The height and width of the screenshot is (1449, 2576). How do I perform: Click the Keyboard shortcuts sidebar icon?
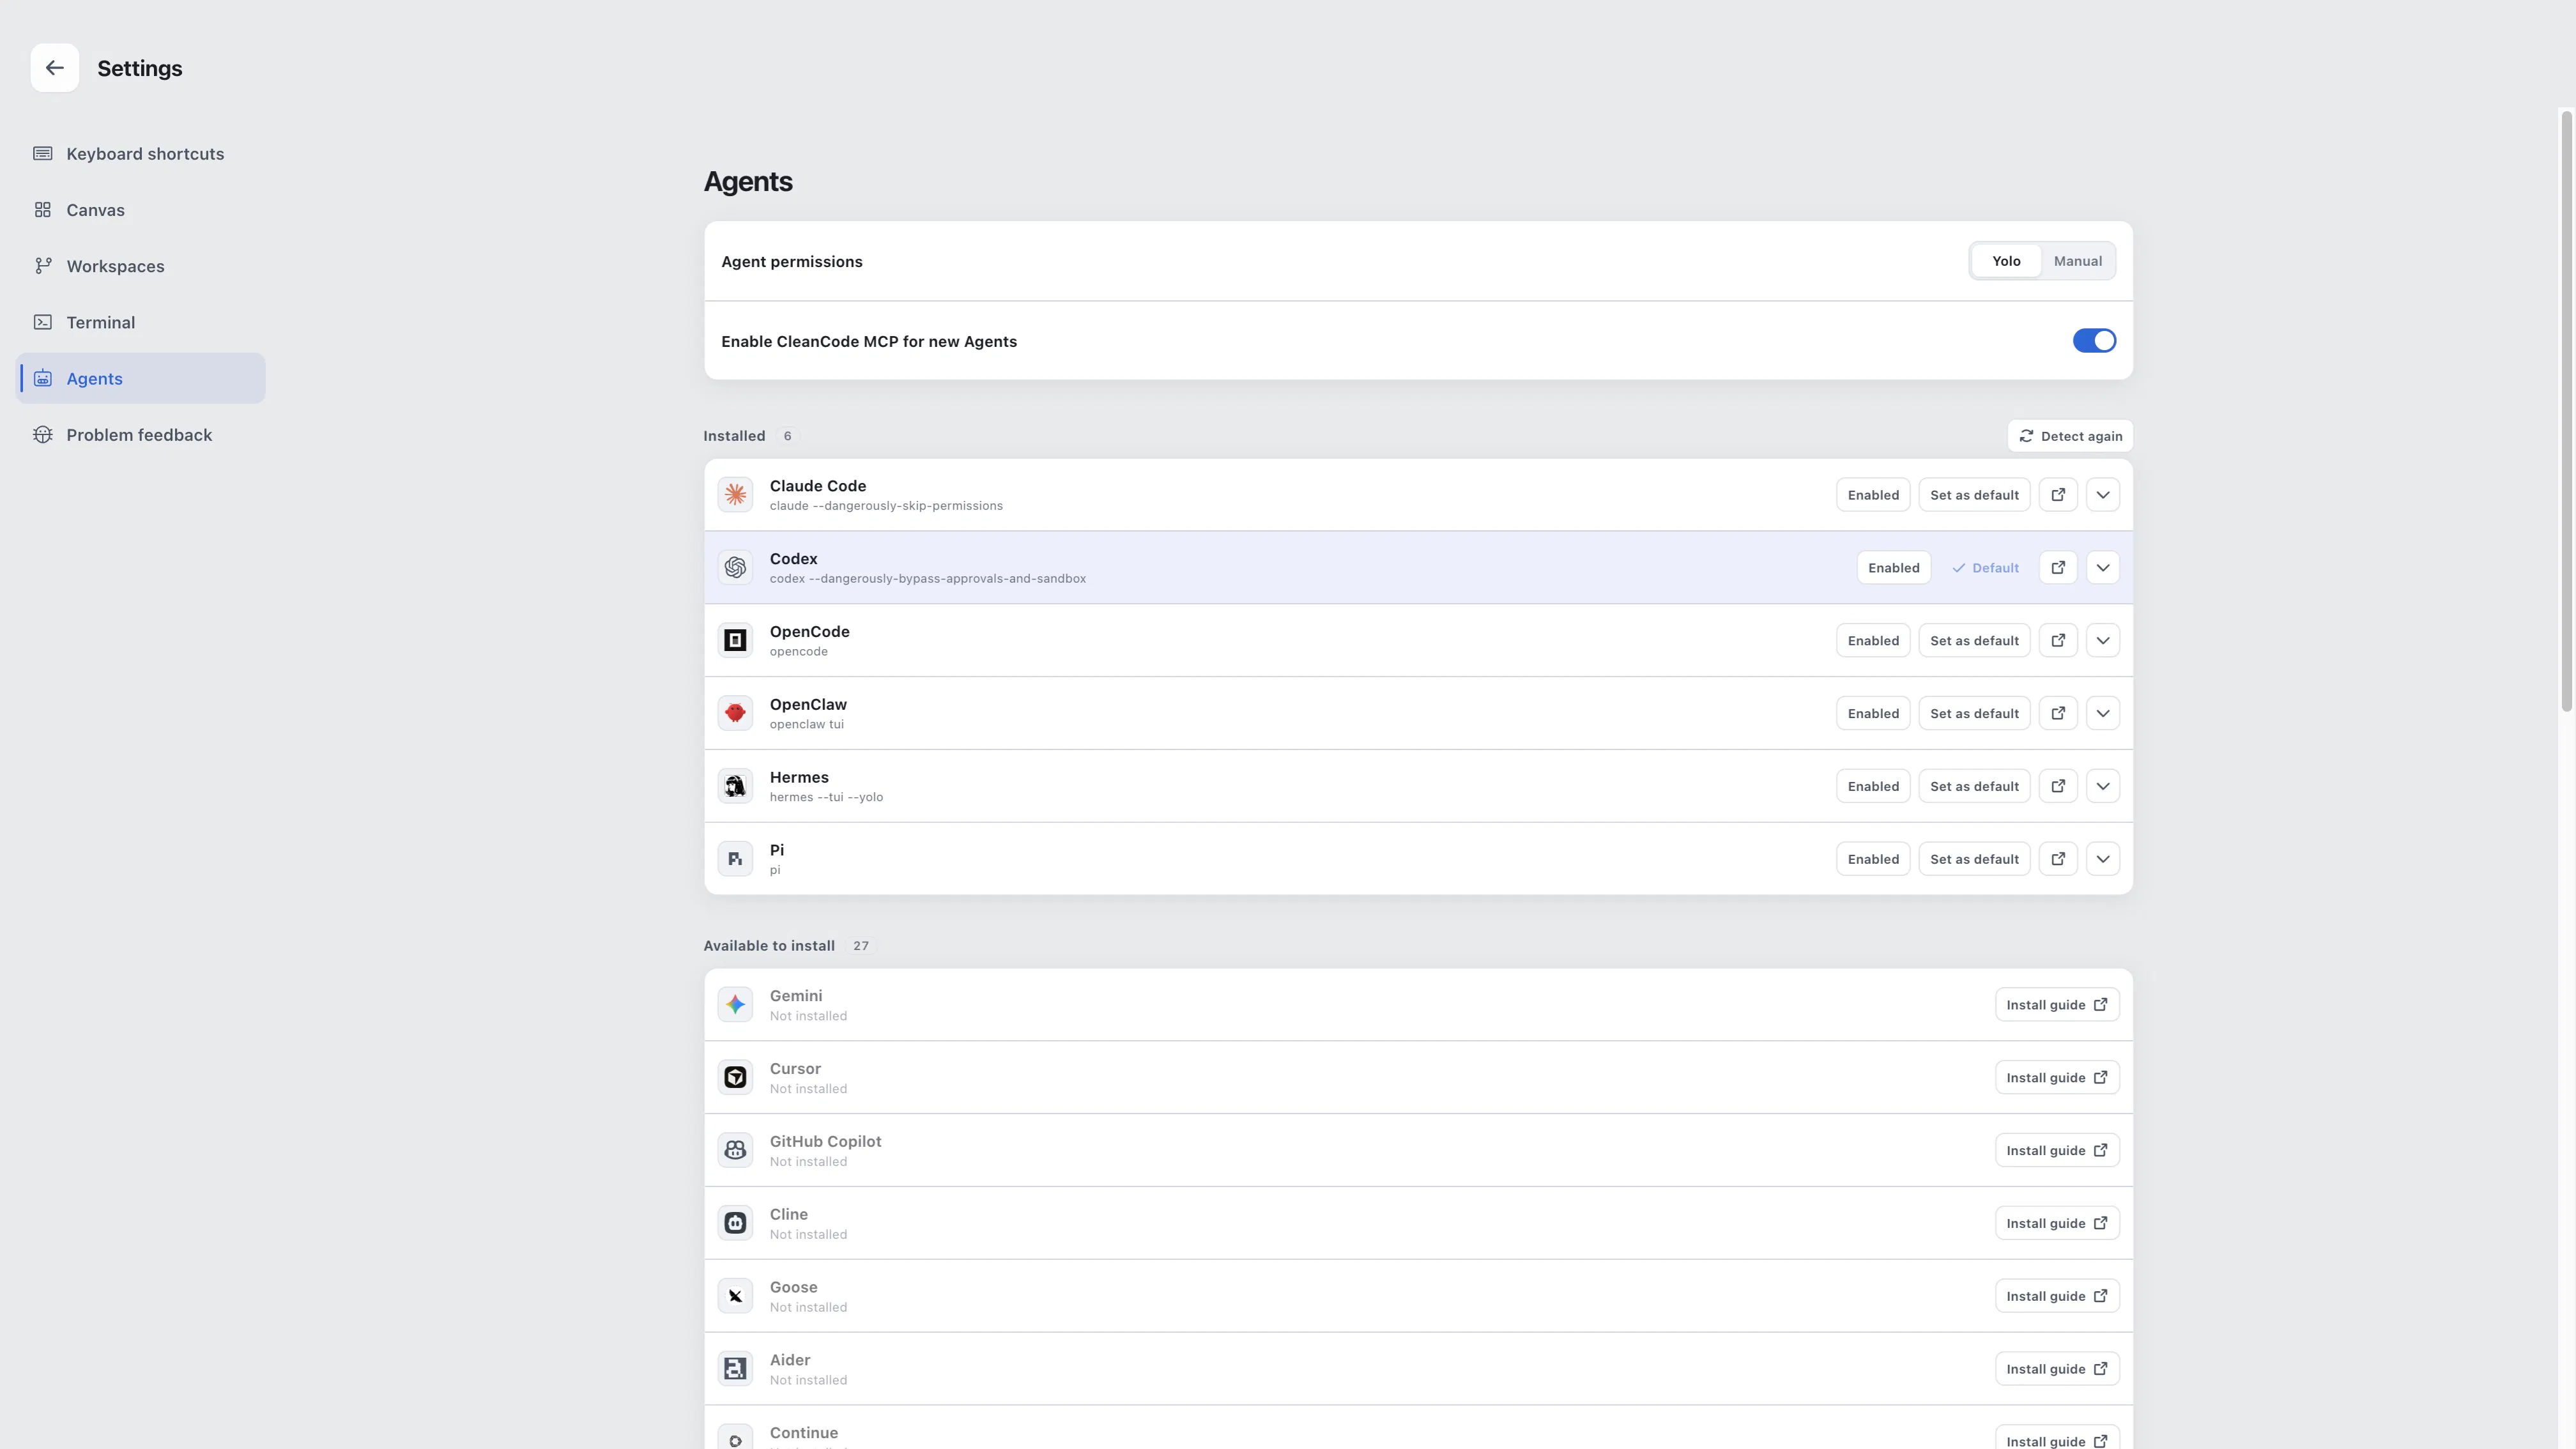43,154
